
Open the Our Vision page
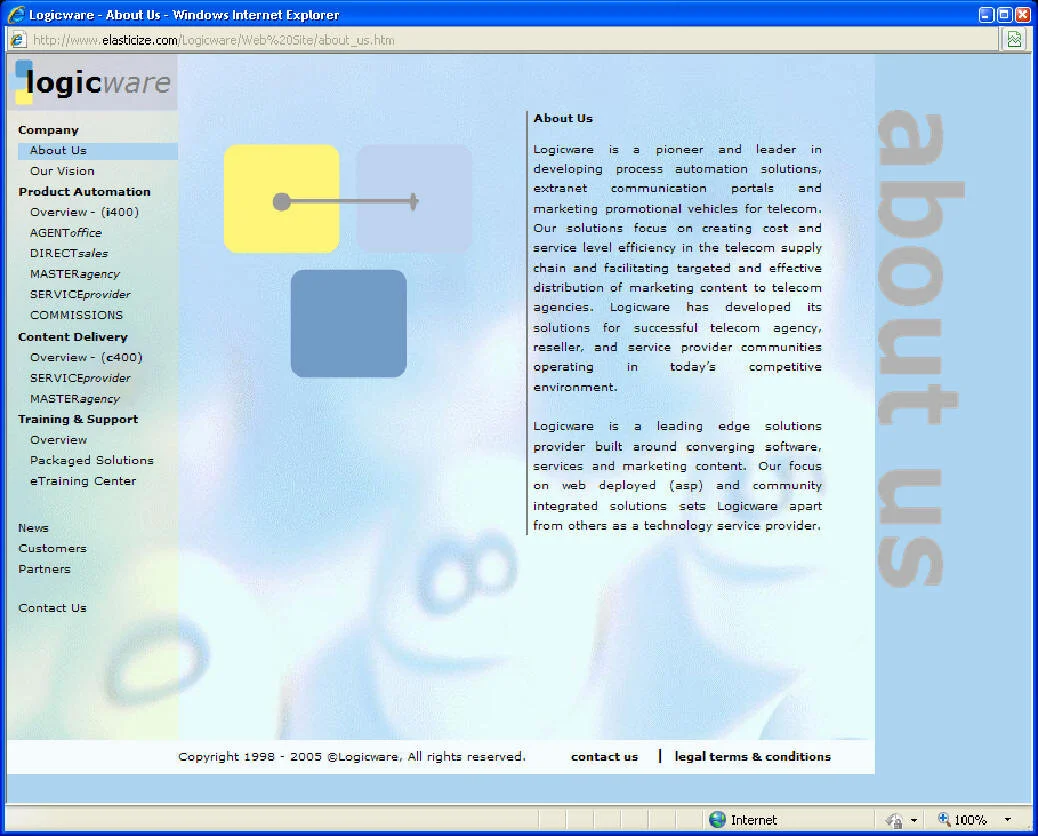62,171
